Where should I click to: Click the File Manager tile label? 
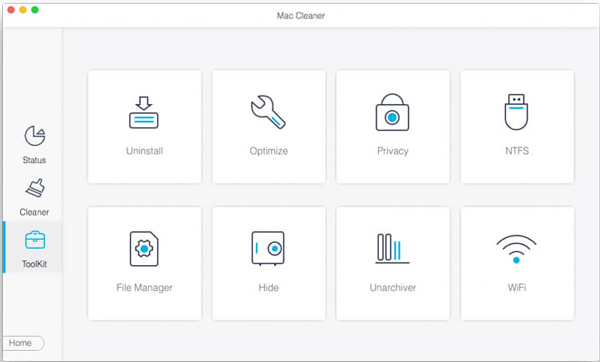[144, 288]
